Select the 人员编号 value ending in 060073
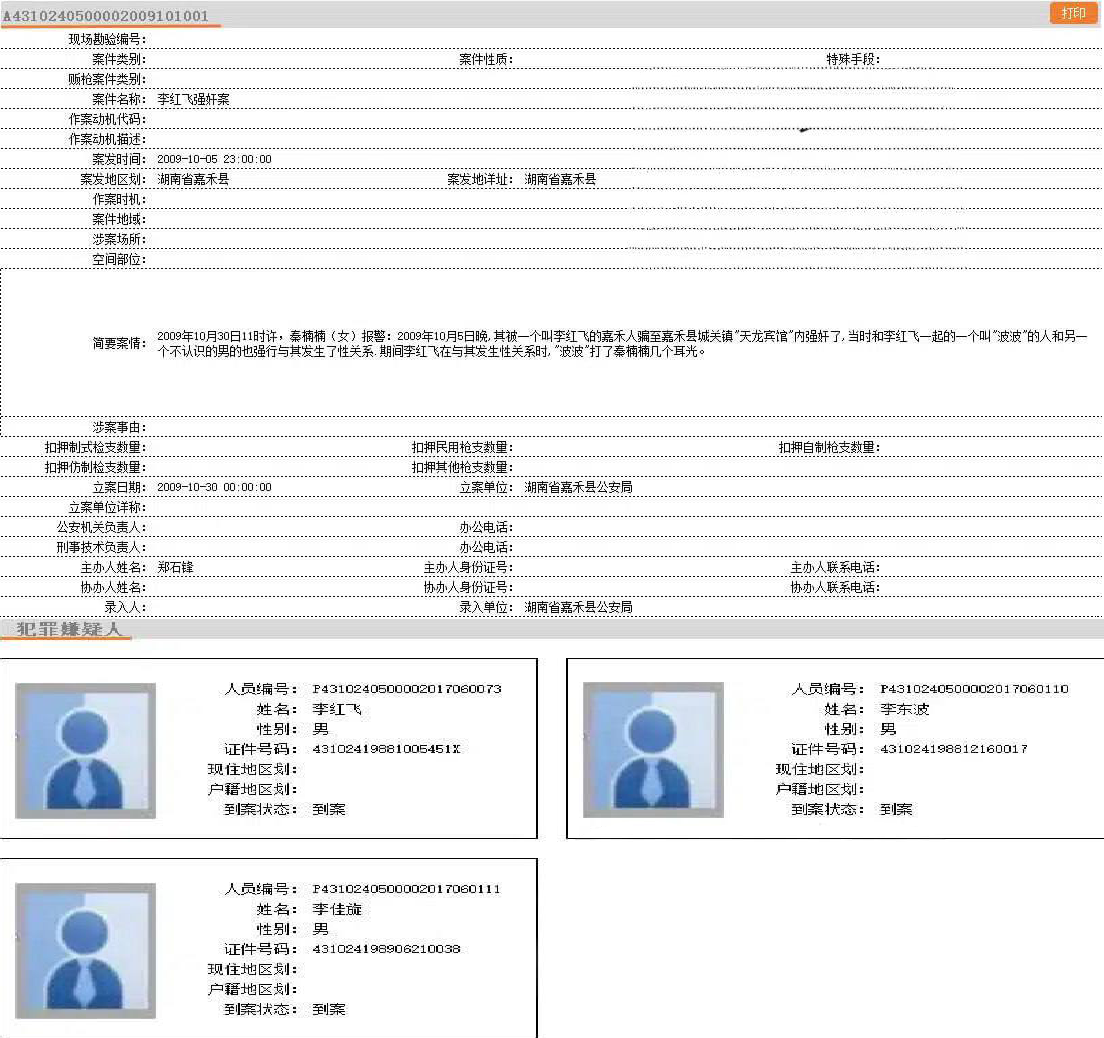 [406, 689]
